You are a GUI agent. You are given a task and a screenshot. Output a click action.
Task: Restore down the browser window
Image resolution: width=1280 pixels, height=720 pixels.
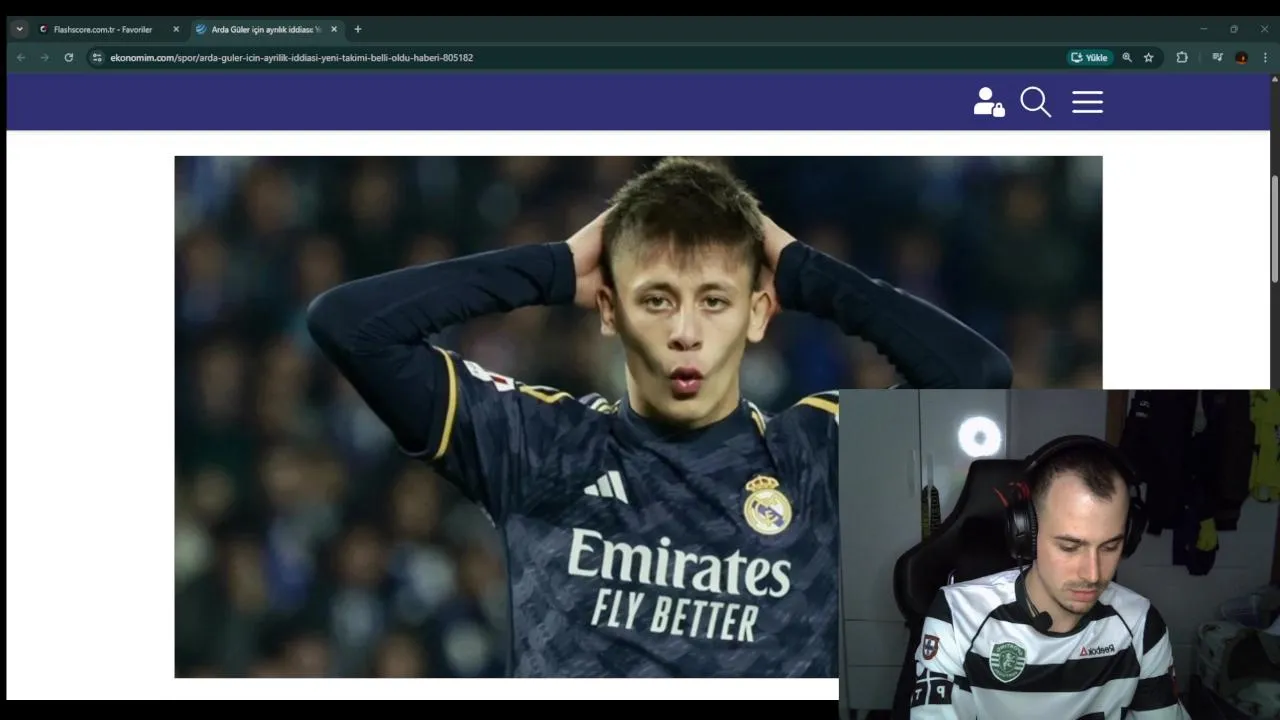(x=1234, y=29)
